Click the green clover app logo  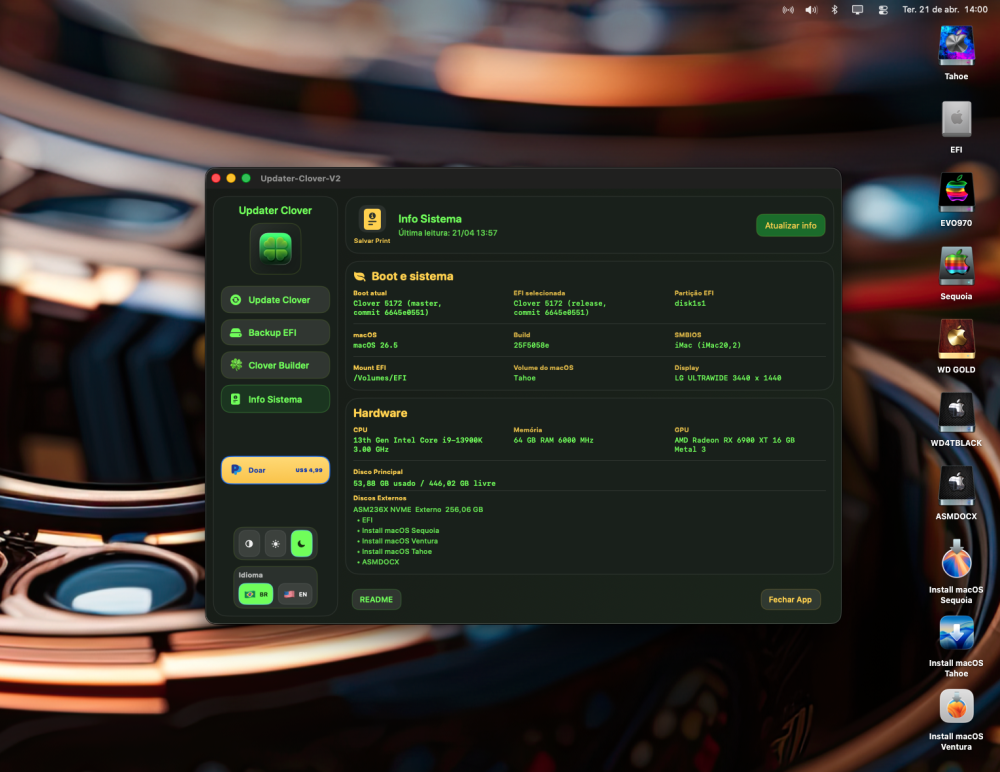(x=276, y=248)
